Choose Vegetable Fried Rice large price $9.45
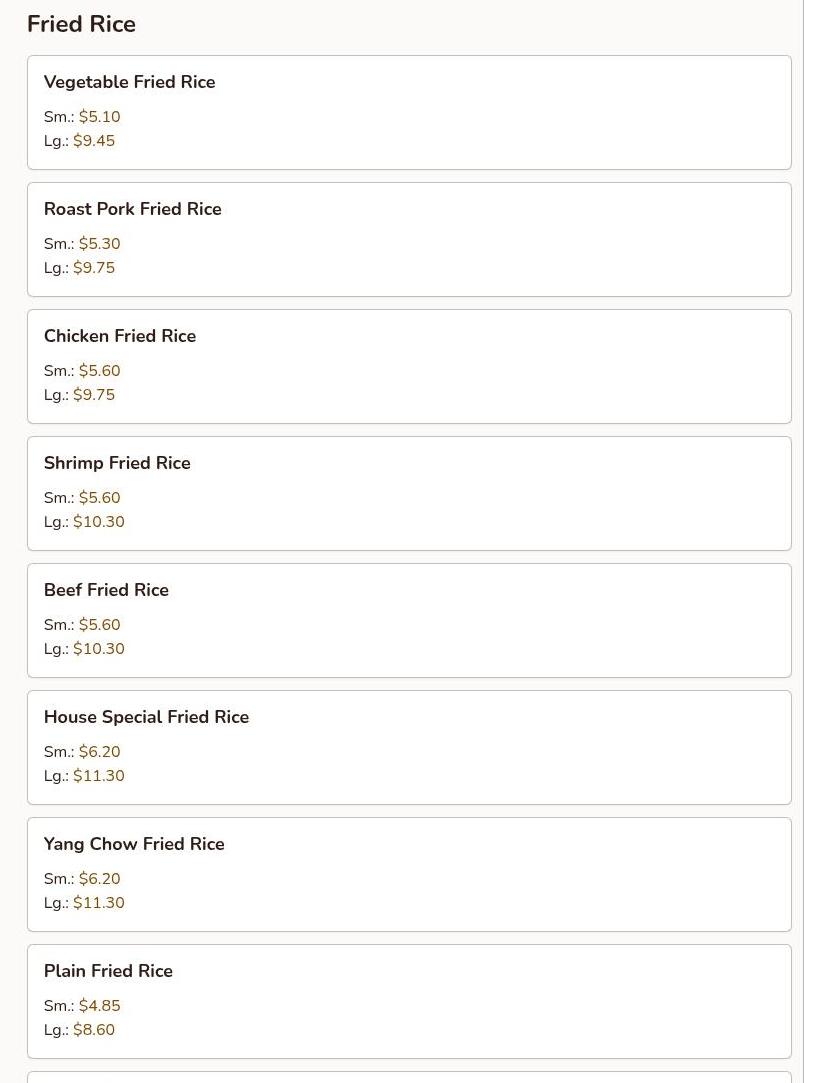824x1083 pixels. point(94,141)
